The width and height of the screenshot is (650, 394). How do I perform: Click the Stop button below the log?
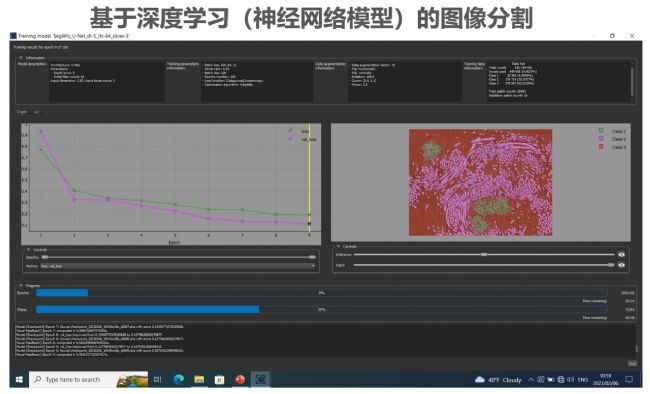[632, 363]
